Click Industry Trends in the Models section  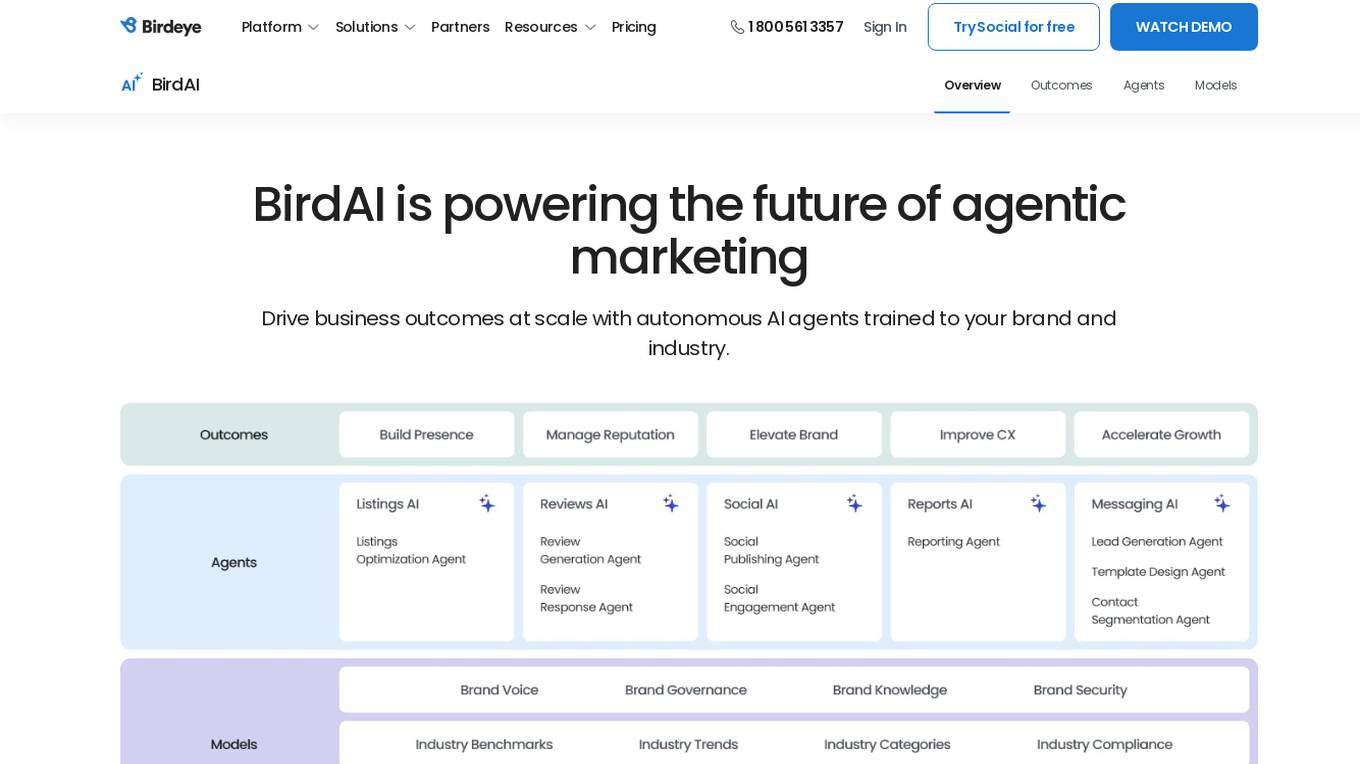[x=688, y=745]
